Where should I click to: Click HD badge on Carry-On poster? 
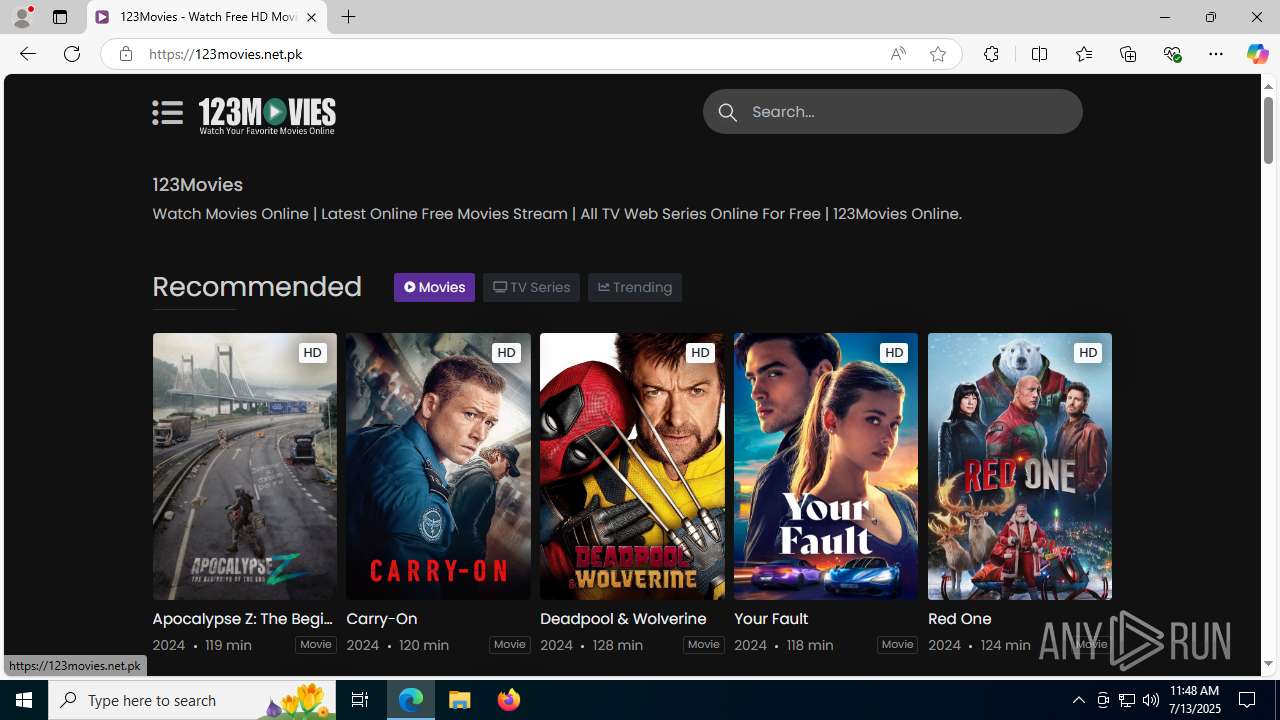[x=506, y=353]
